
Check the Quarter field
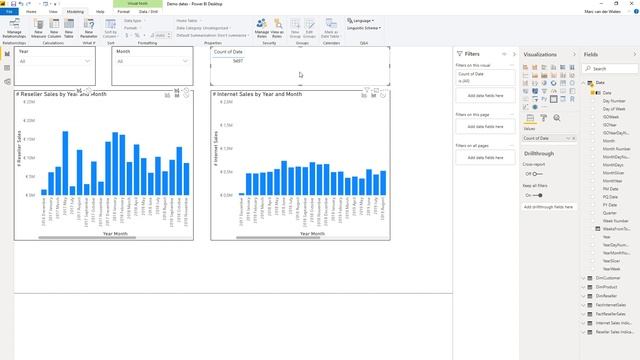coord(593,213)
